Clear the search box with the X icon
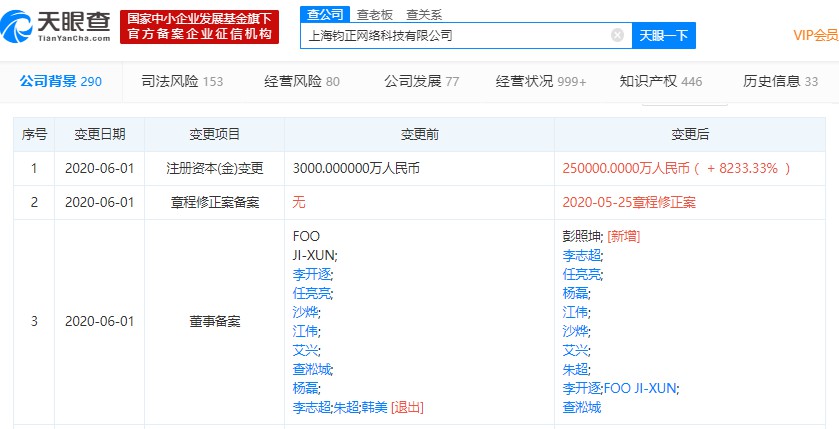 click(617, 35)
